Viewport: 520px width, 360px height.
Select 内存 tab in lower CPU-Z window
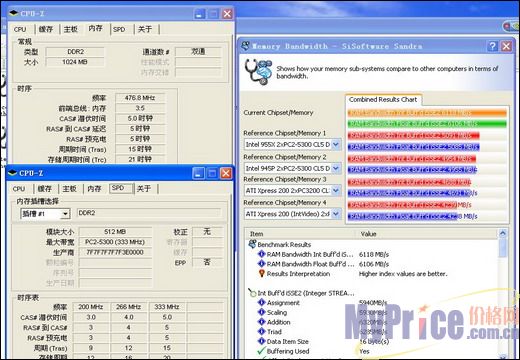click(x=94, y=189)
